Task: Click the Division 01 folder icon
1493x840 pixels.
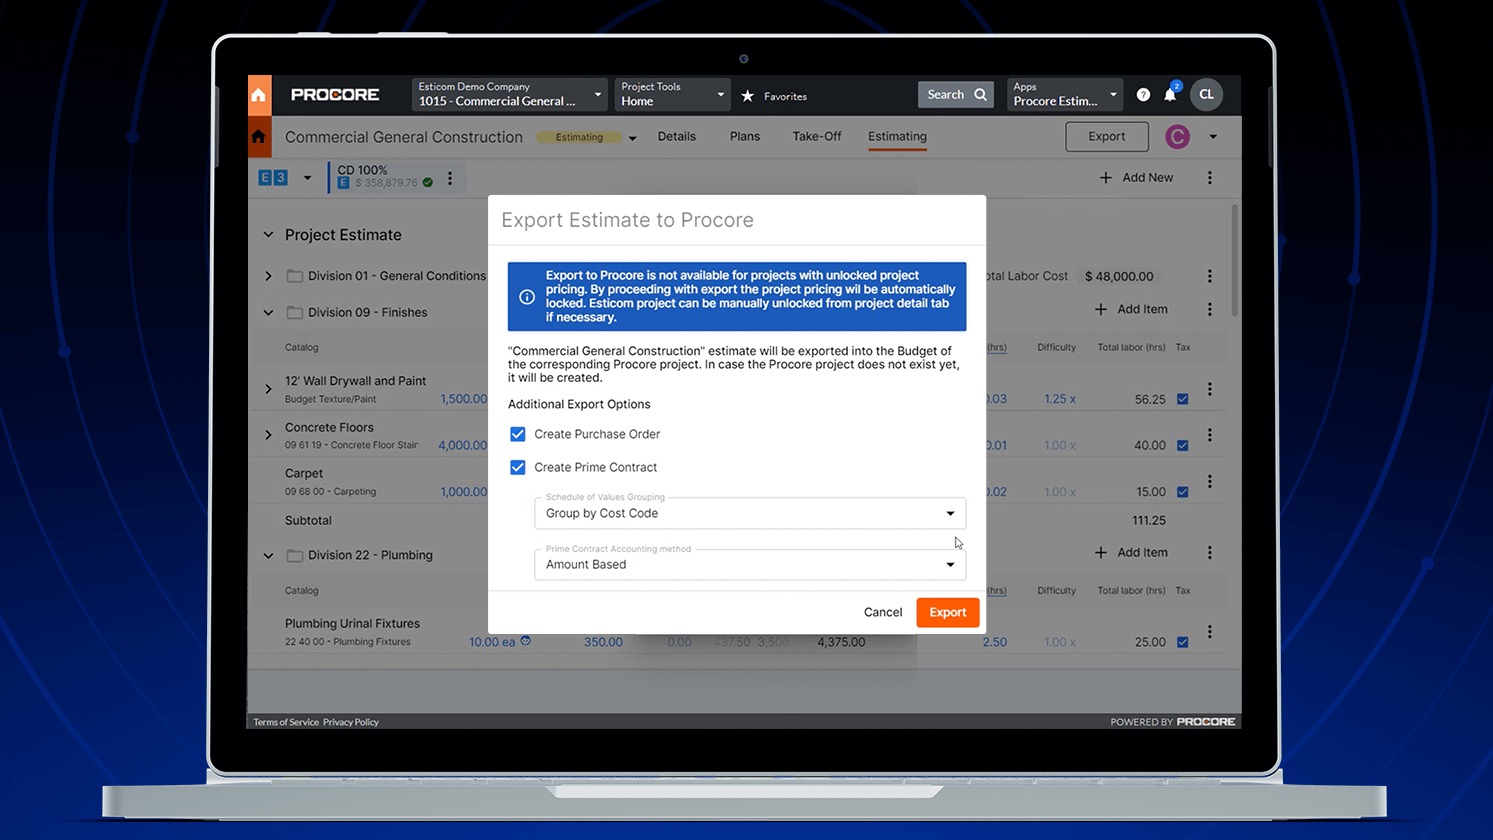Action: coord(295,276)
